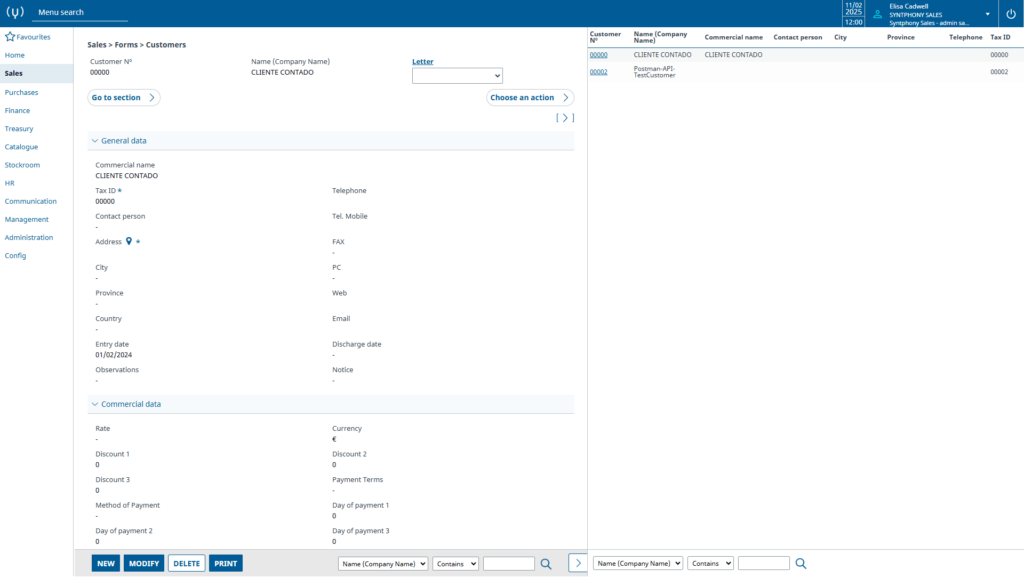1024x578 pixels.
Task: Go to next record arrow
Action: tap(565, 118)
